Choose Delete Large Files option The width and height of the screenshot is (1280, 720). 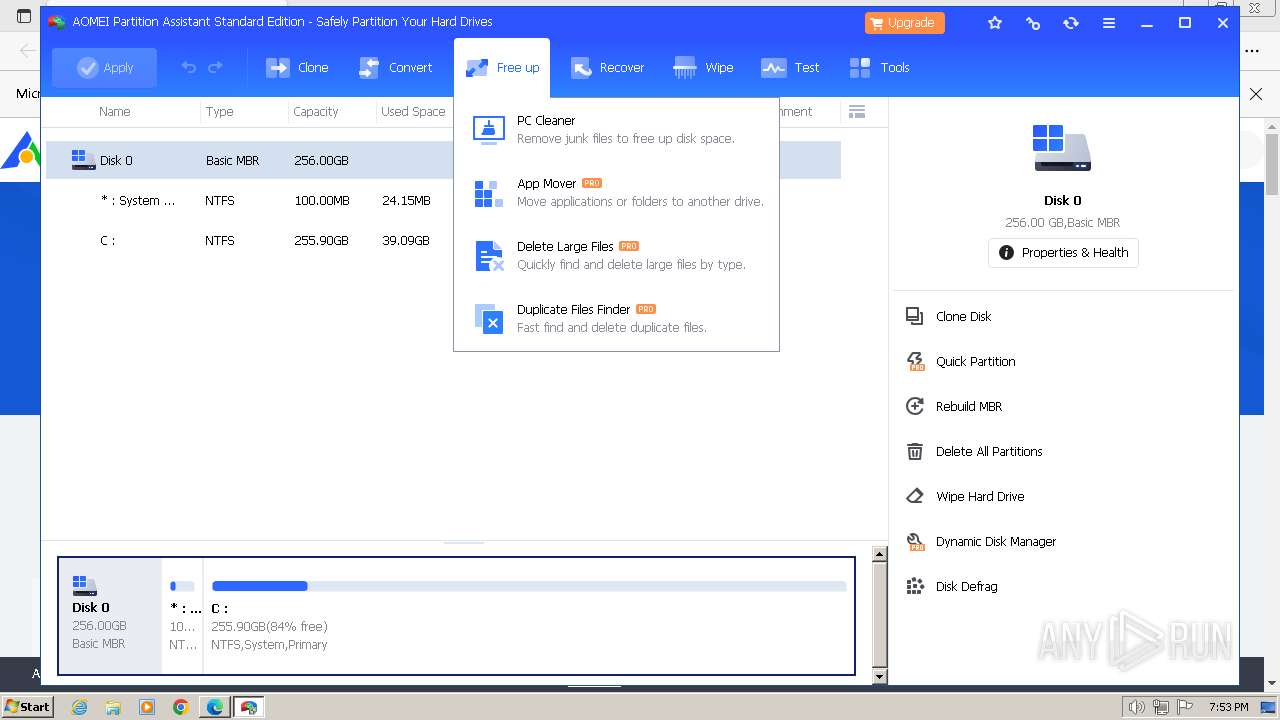point(616,255)
